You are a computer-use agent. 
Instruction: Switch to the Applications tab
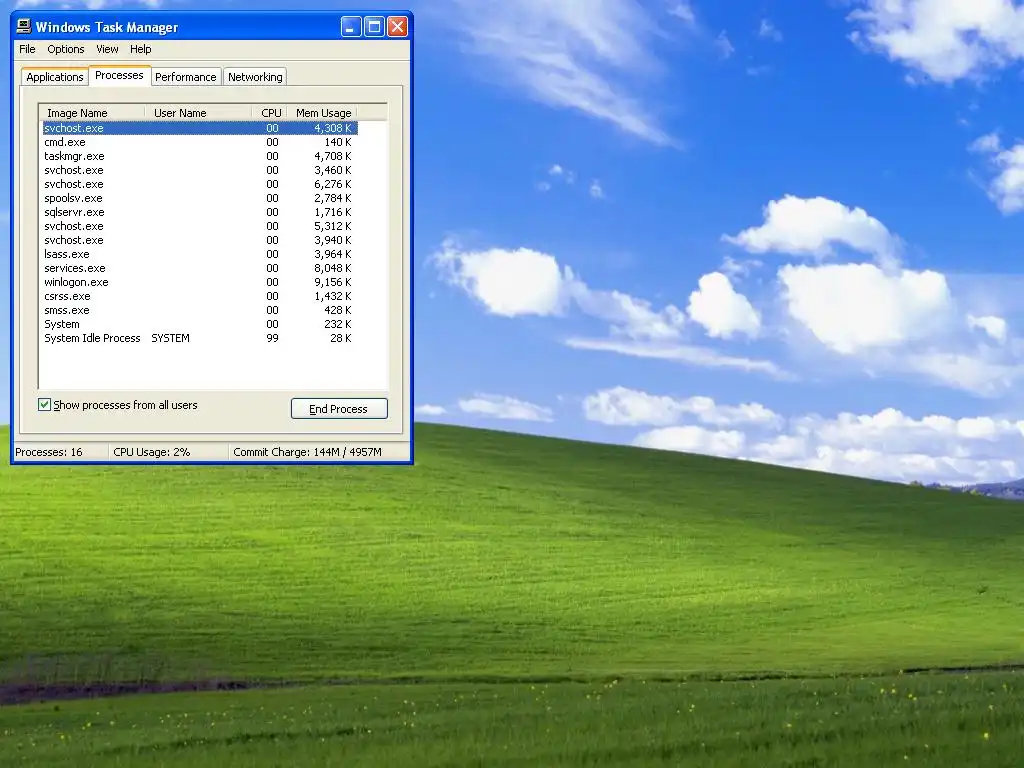point(55,77)
